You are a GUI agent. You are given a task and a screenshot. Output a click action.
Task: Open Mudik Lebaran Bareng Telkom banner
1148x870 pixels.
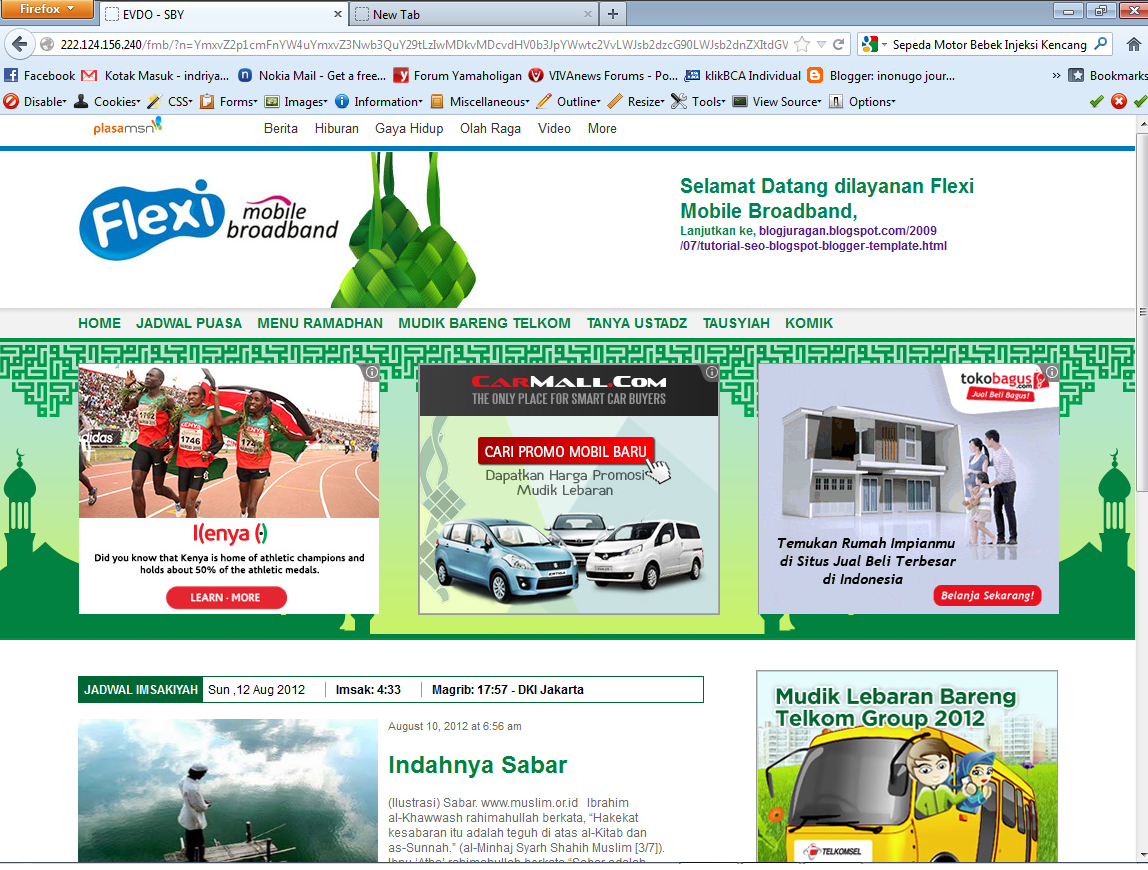(x=907, y=767)
